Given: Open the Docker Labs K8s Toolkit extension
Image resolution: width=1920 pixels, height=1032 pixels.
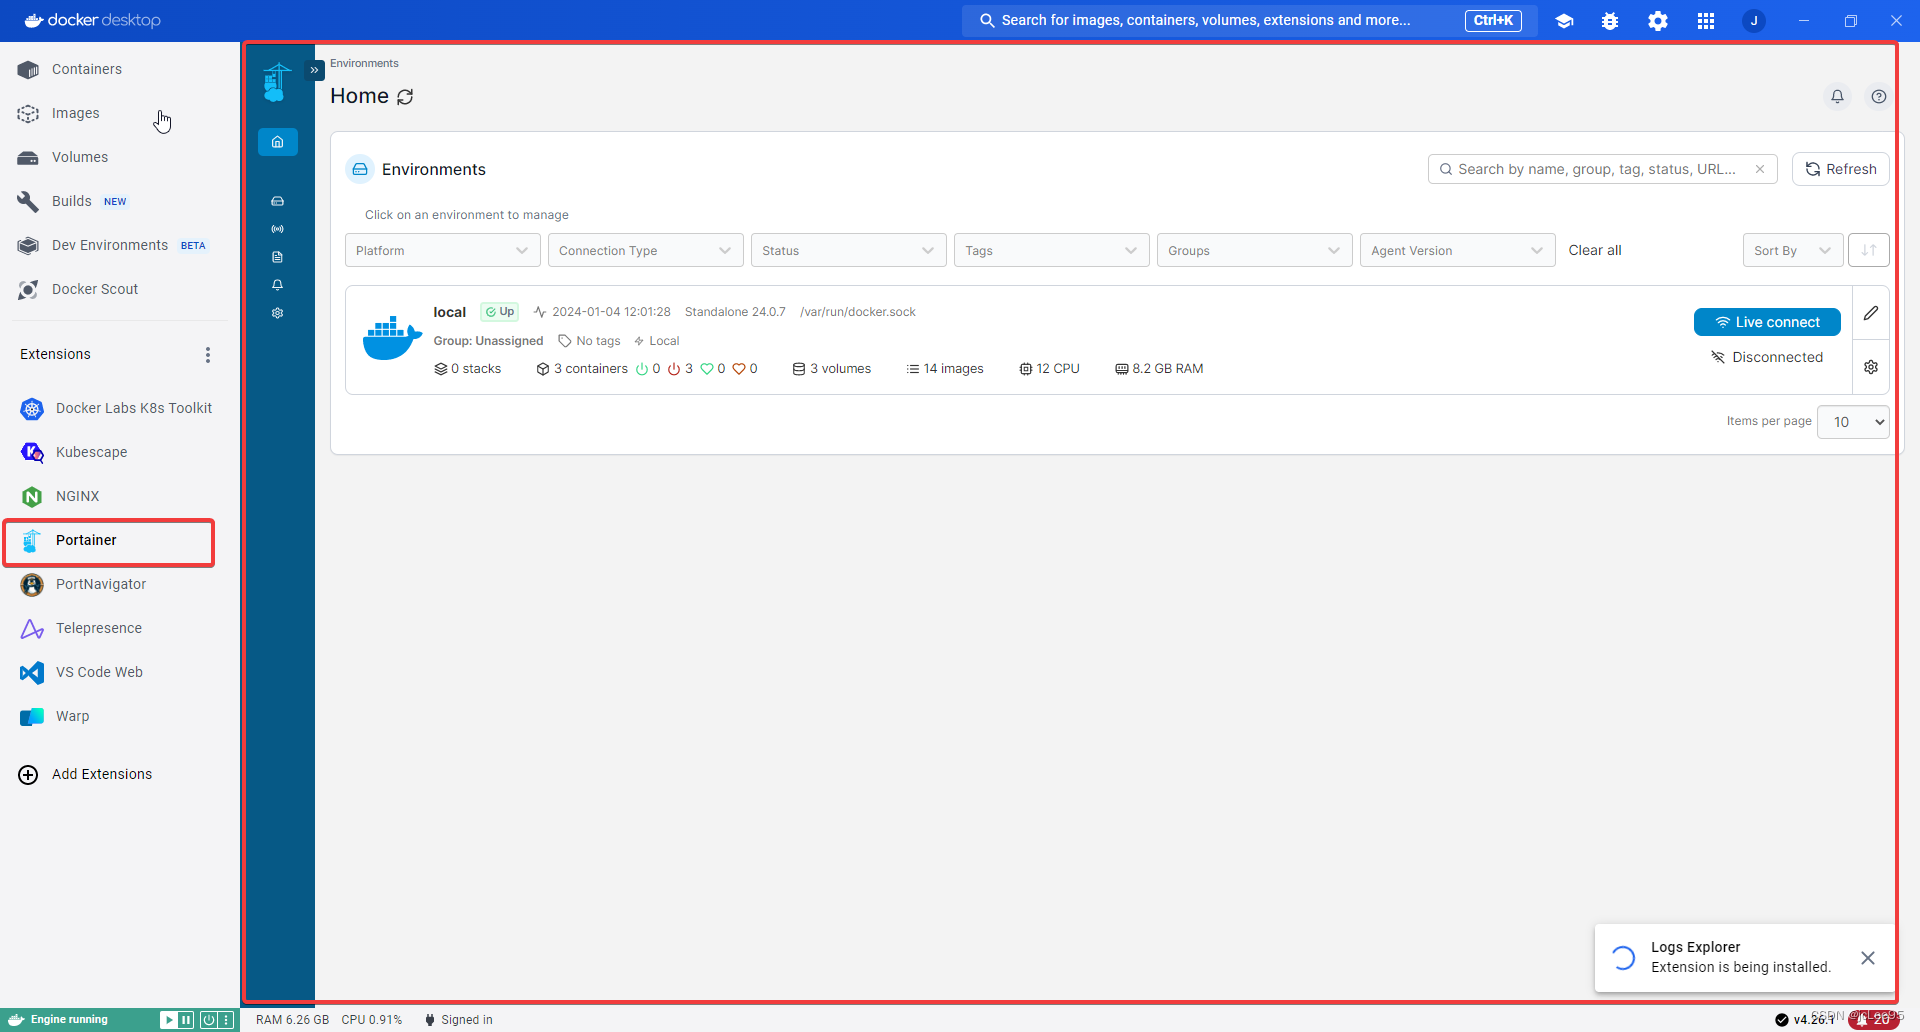Looking at the screenshot, I should tap(120, 408).
